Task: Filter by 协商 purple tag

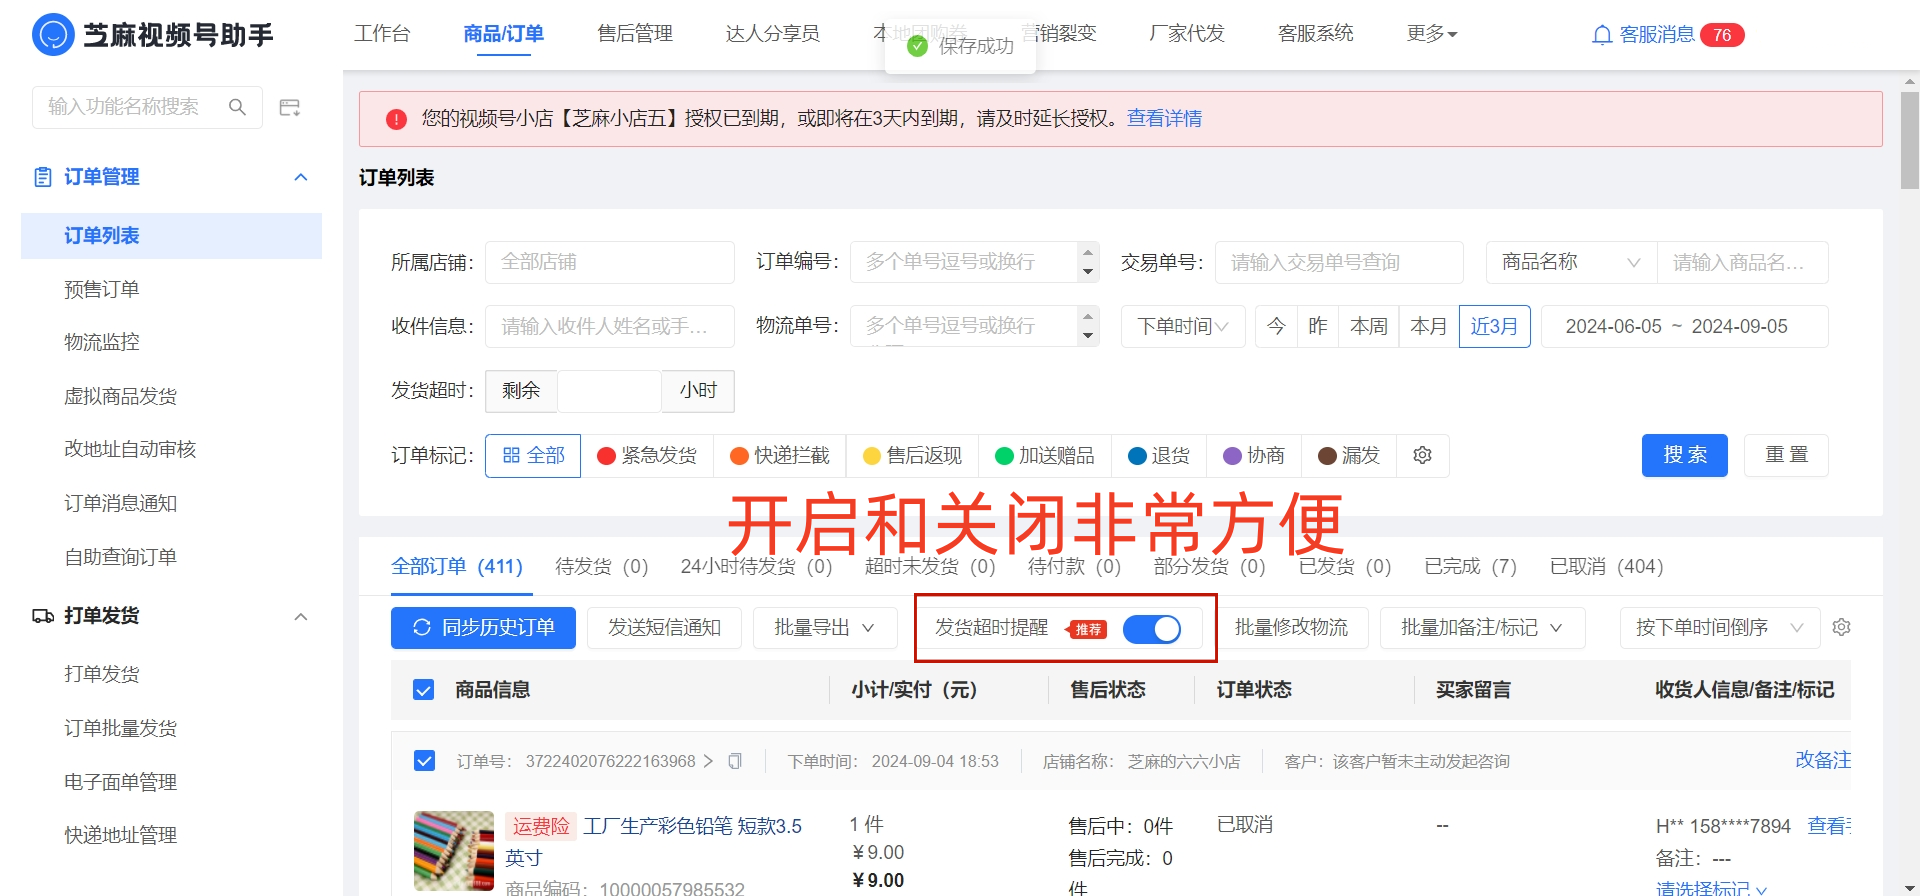Action: [x=1254, y=456]
